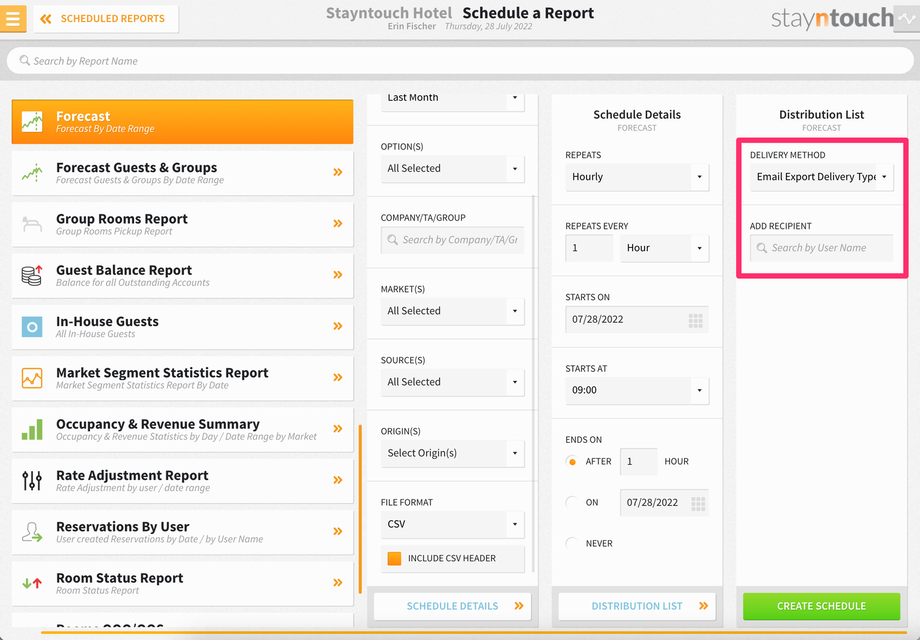
Task: Open the Select Origin(s) dropdown
Action: pos(452,453)
